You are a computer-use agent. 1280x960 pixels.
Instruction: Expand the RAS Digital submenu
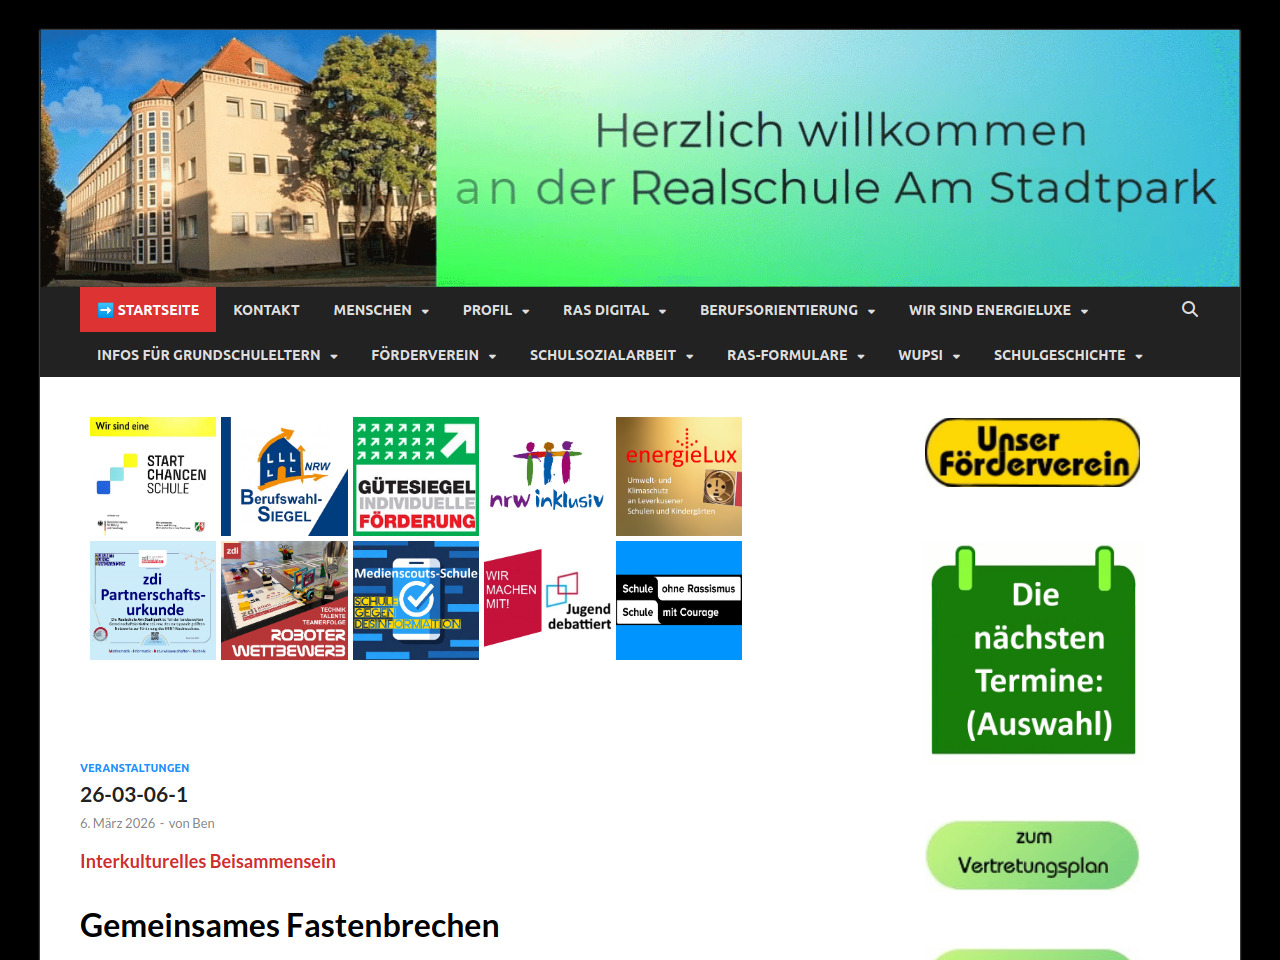[x=614, y=310]
